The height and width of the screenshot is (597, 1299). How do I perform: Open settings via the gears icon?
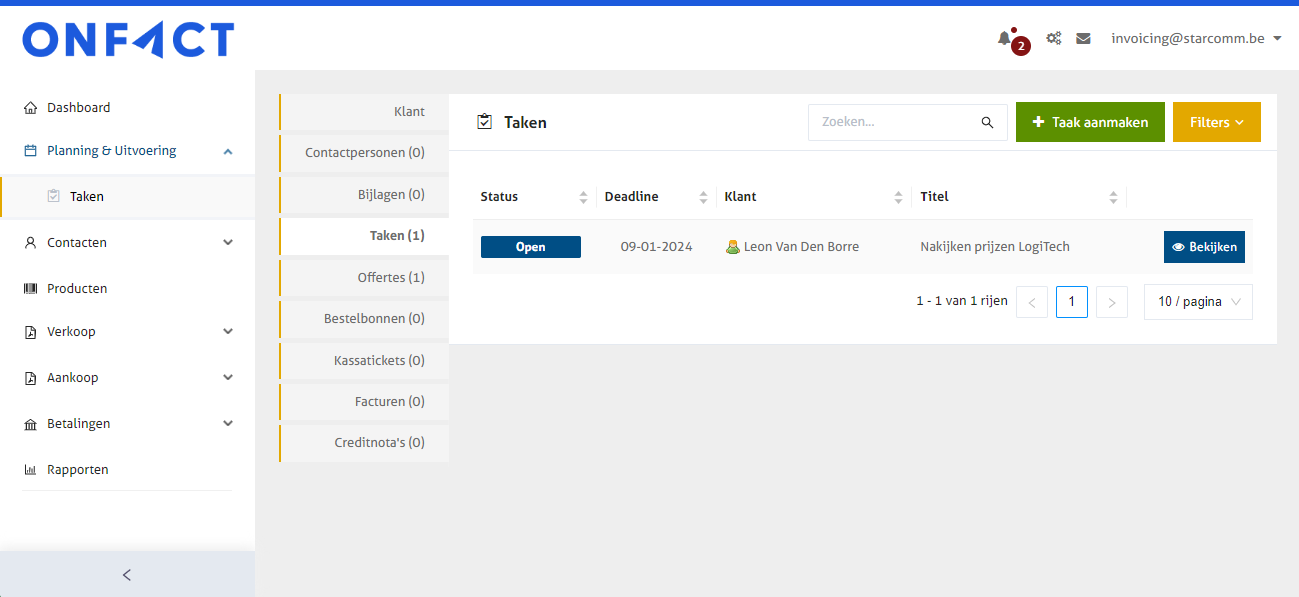(1053, 39)
